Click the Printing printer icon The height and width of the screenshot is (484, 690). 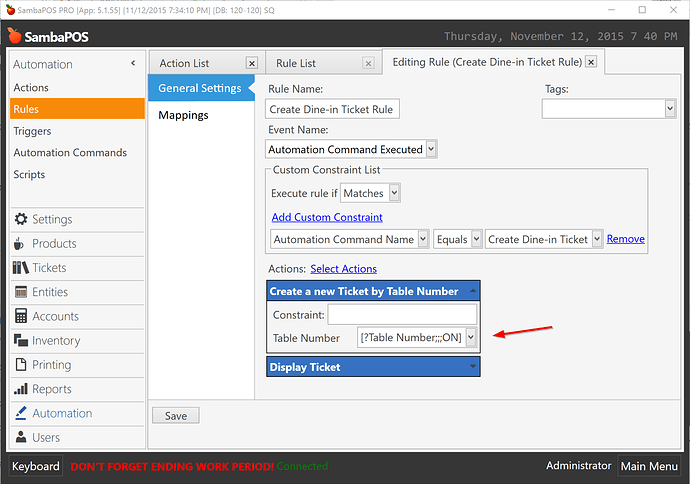[20, 365]
